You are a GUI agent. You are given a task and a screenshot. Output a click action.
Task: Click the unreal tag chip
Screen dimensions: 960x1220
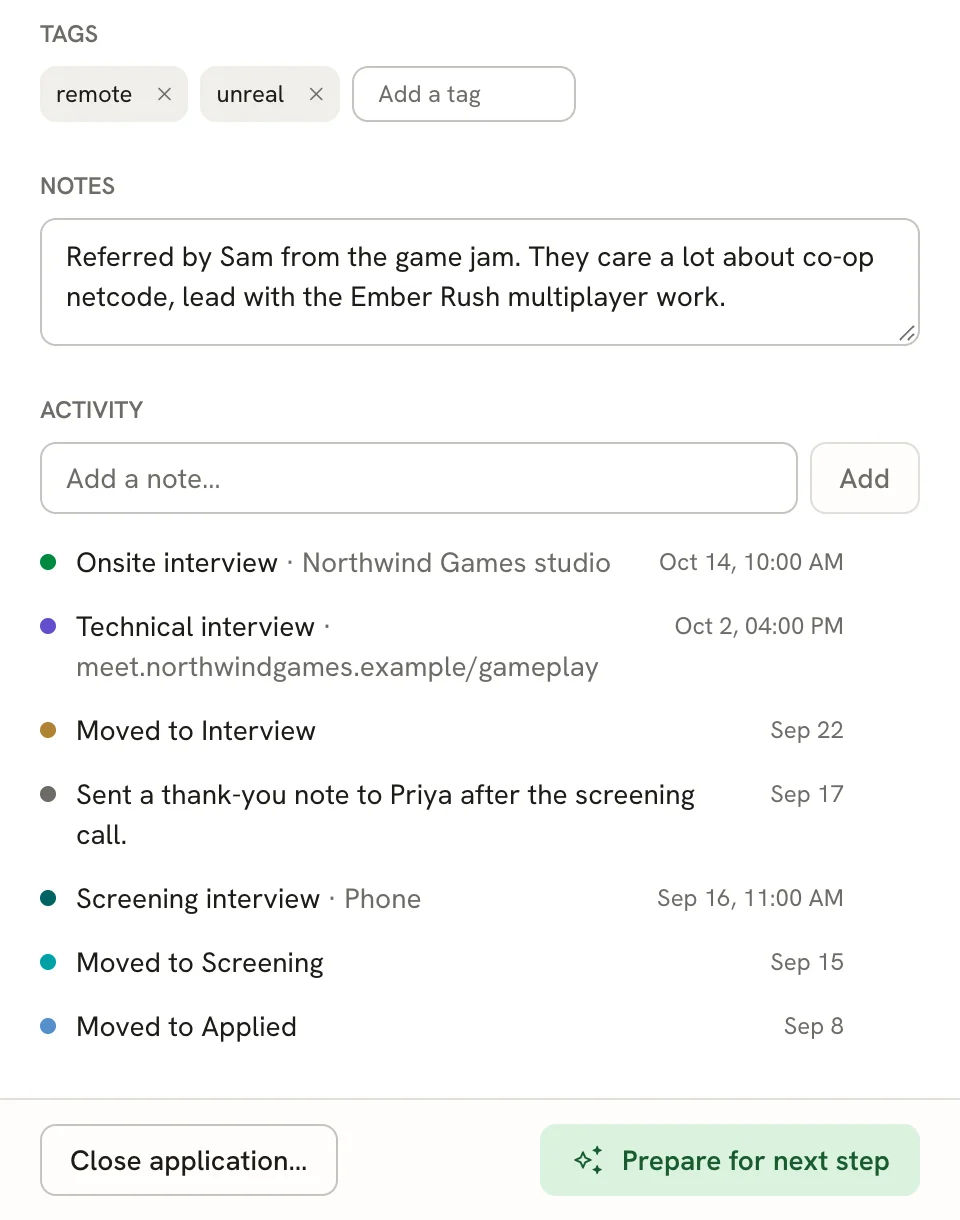click(x=270, y=94)
